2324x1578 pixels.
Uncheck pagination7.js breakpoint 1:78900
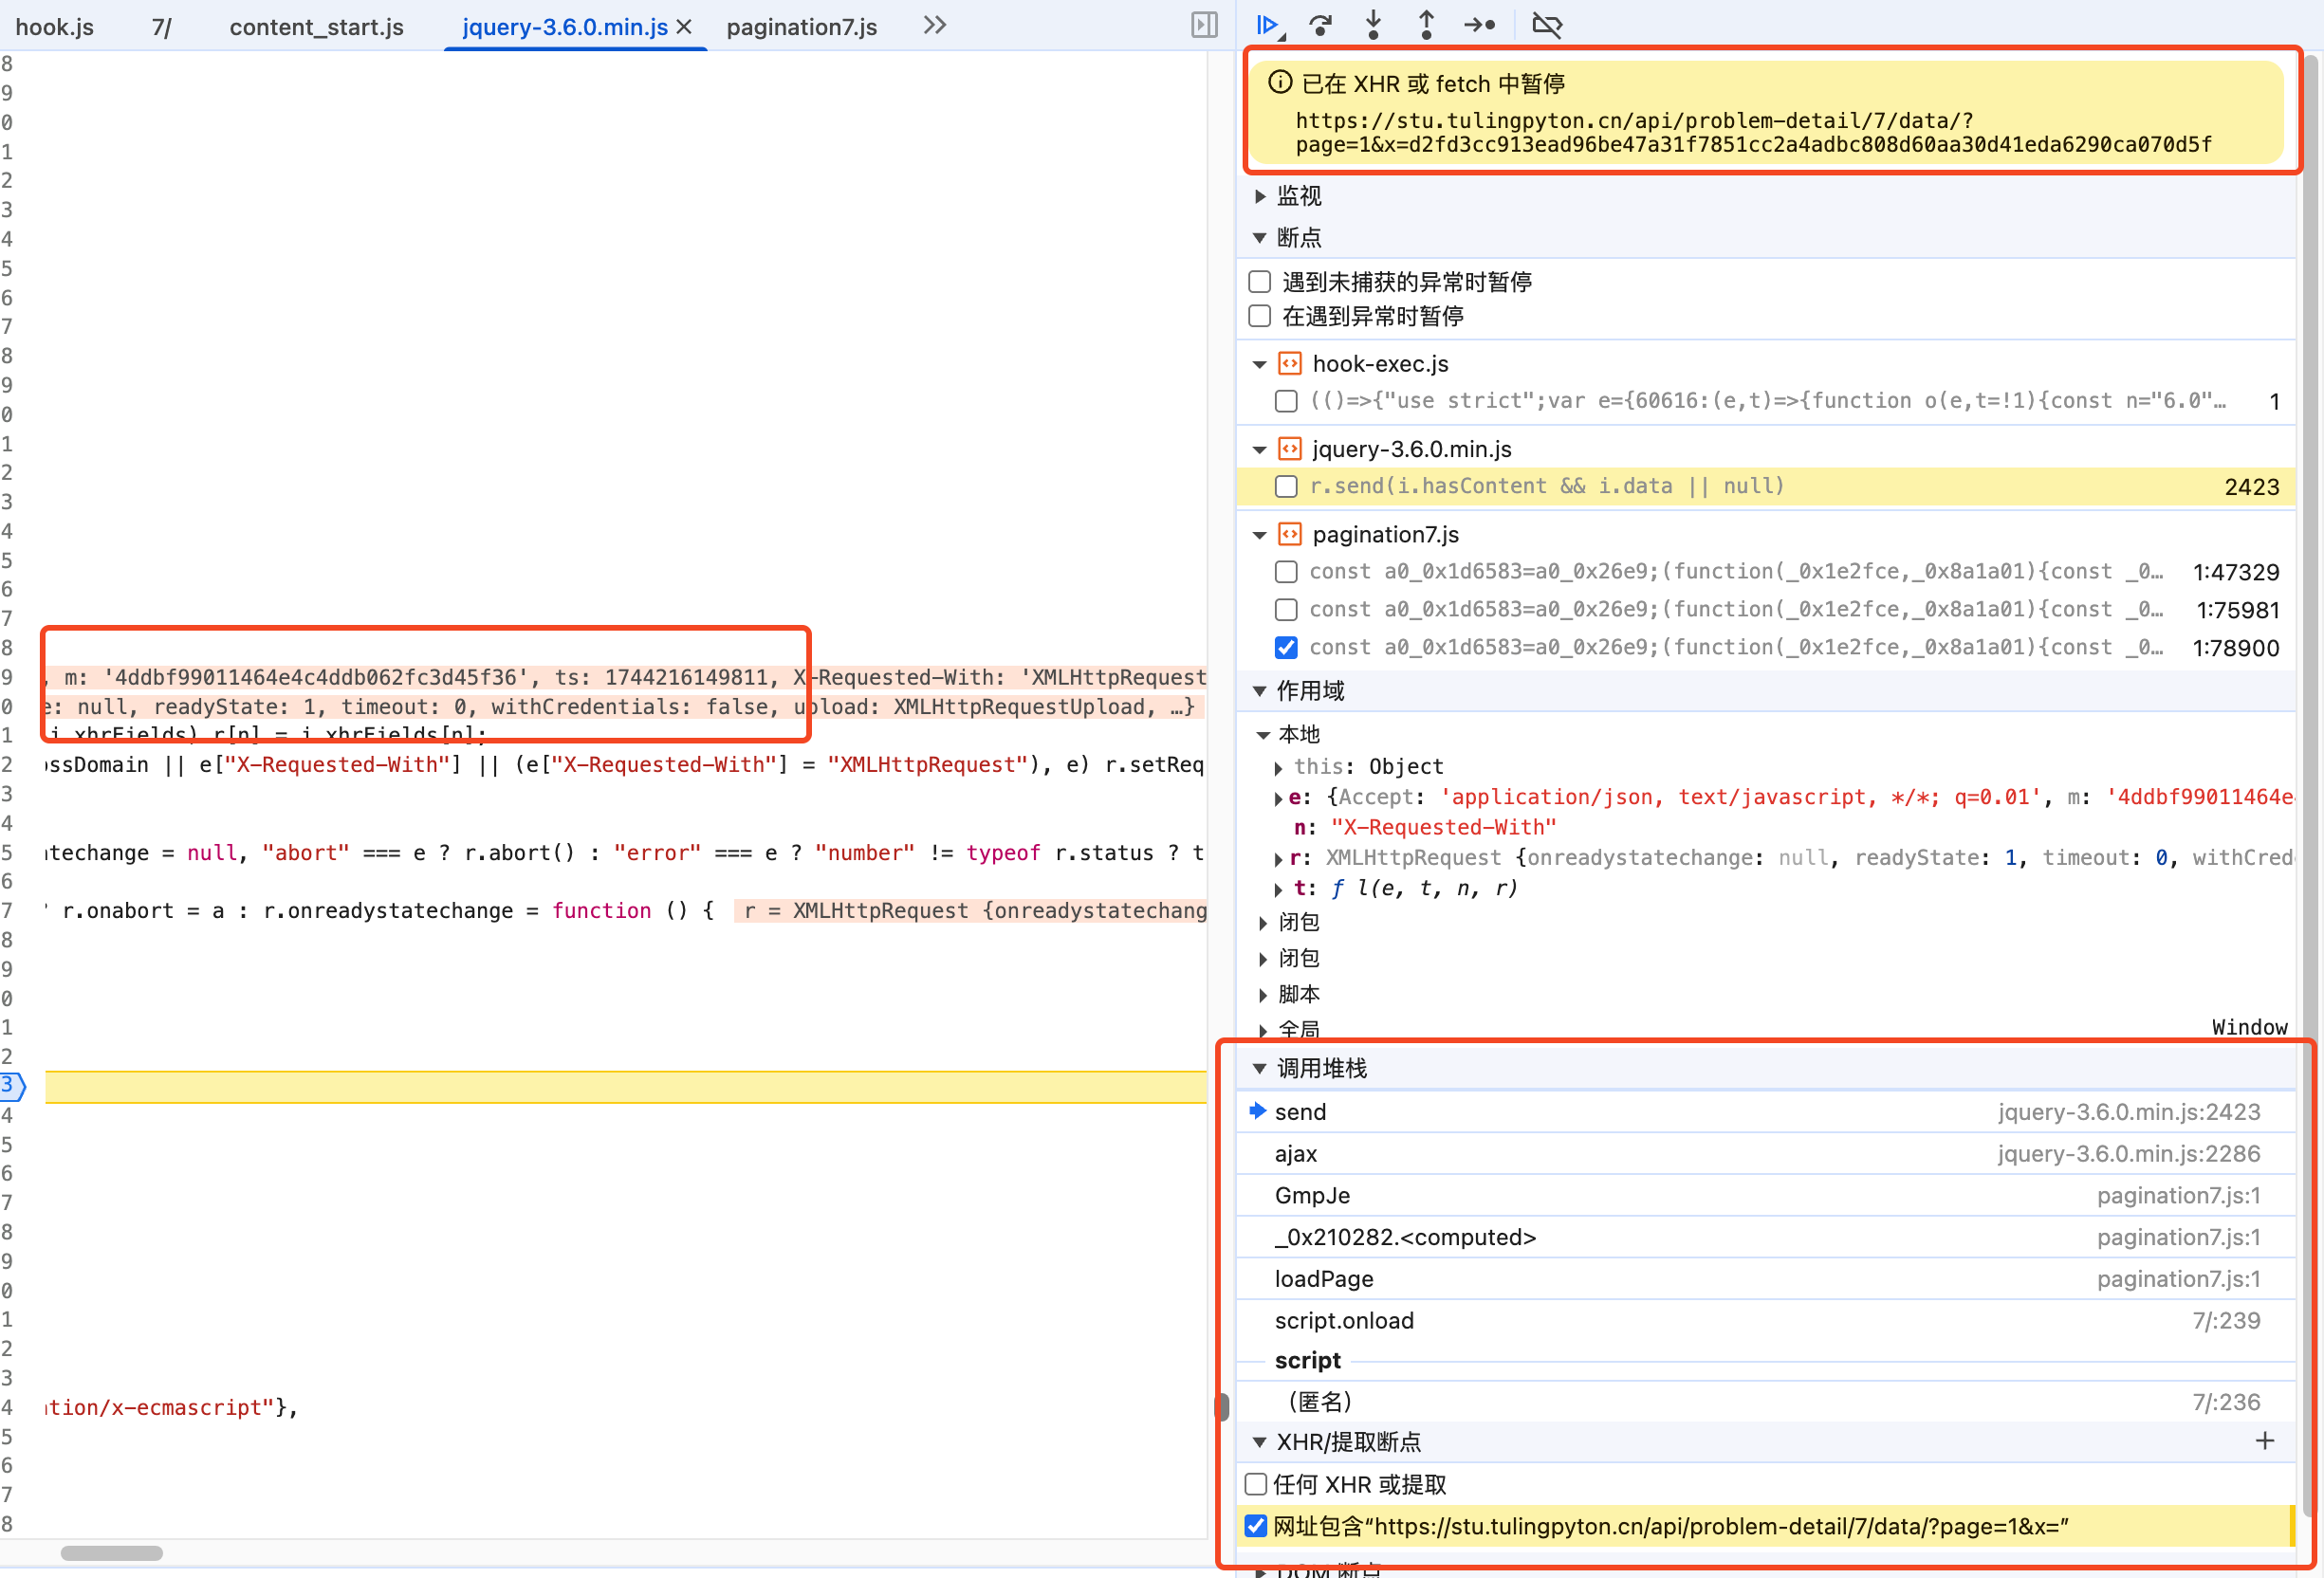click(x=1286, y=647)
